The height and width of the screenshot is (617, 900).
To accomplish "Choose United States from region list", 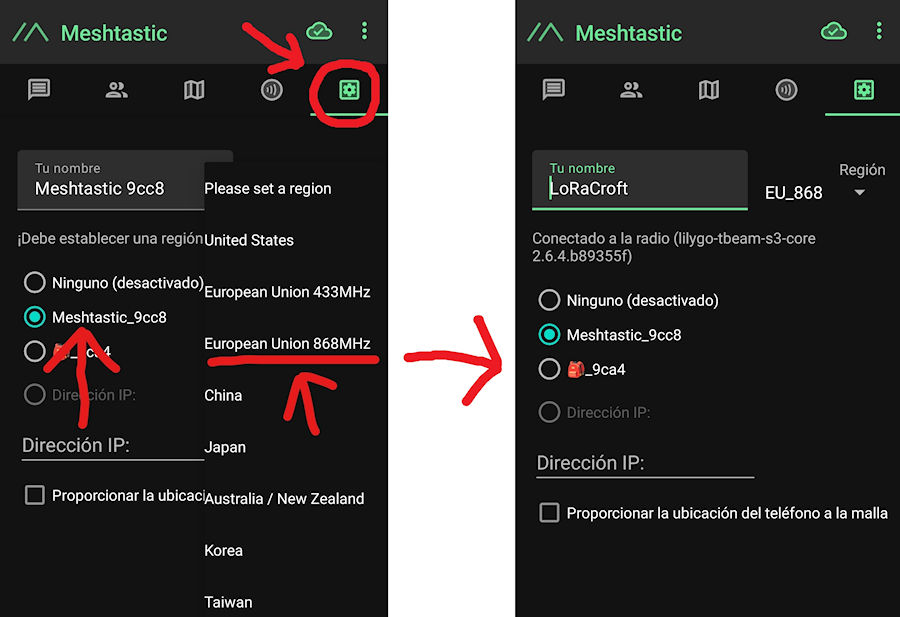I will pyautogui.click(x=249, y=240).
